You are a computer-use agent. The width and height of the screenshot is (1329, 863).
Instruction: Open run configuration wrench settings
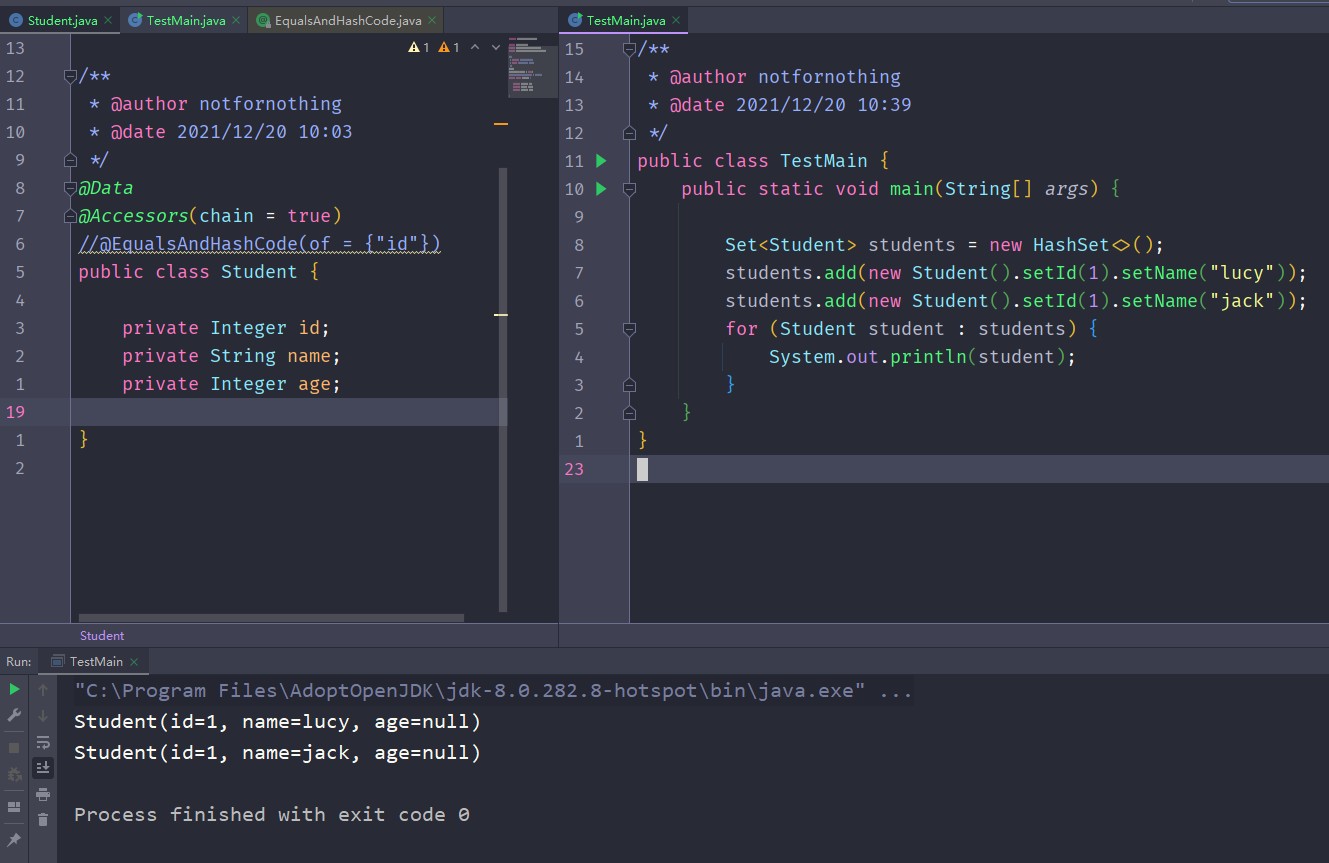14,716
